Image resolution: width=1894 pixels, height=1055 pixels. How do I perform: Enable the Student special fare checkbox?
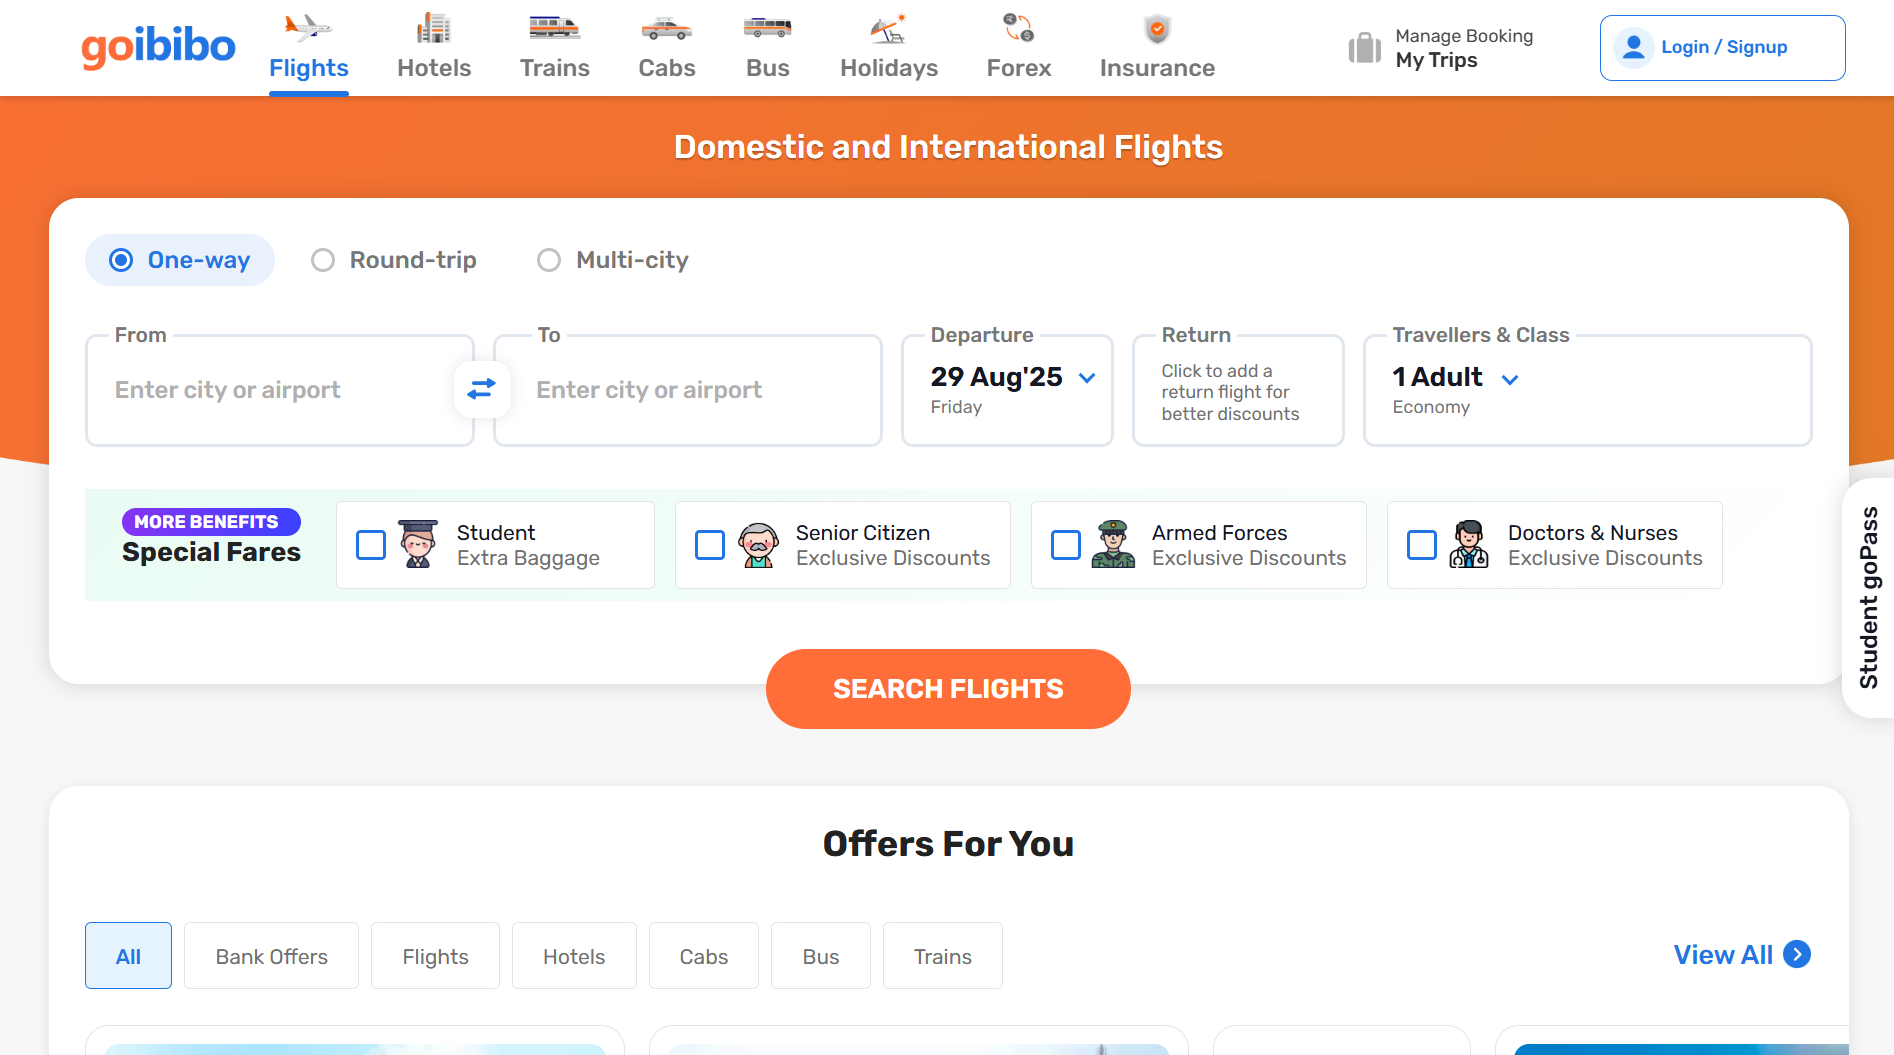(371, 545)
